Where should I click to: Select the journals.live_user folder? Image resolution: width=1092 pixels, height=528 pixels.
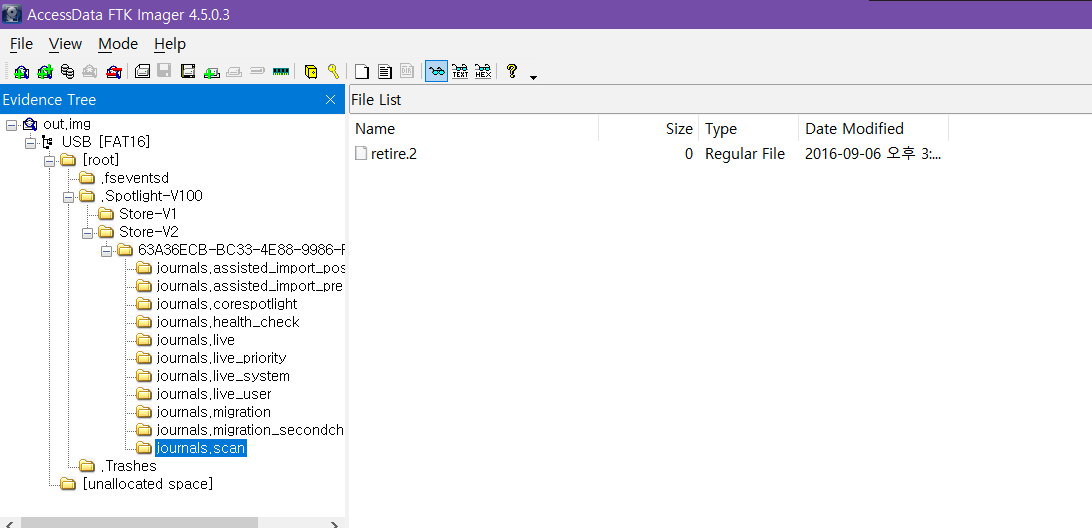tap(213, 394)
